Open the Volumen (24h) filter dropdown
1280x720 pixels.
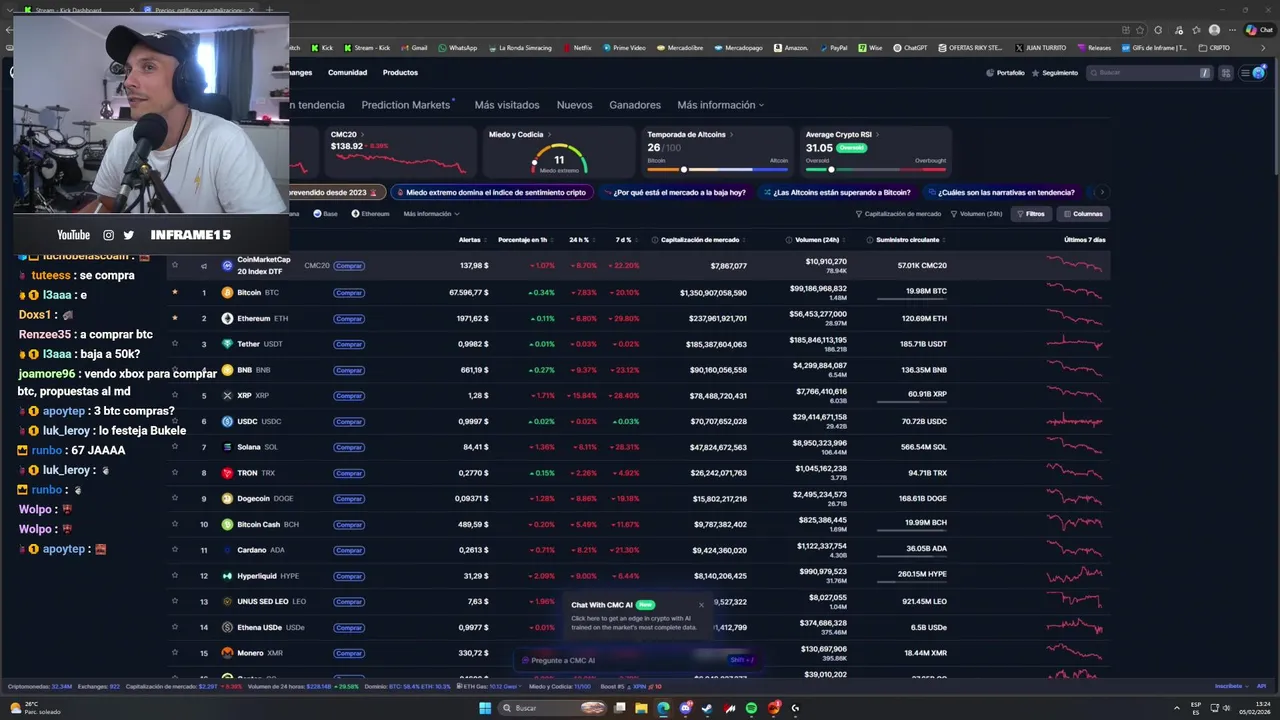(976, 214)
